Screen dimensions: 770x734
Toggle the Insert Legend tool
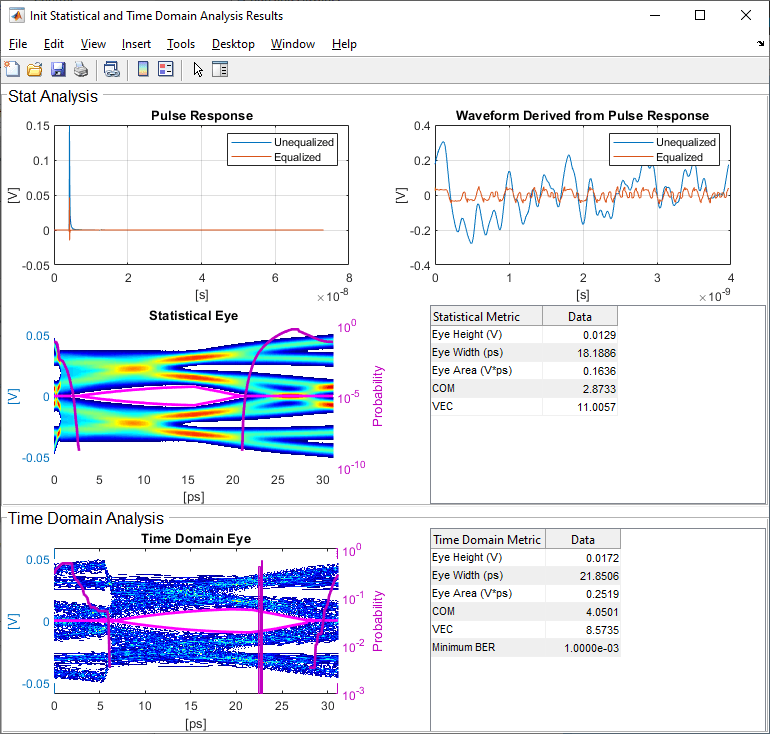[x=166, y=69]
